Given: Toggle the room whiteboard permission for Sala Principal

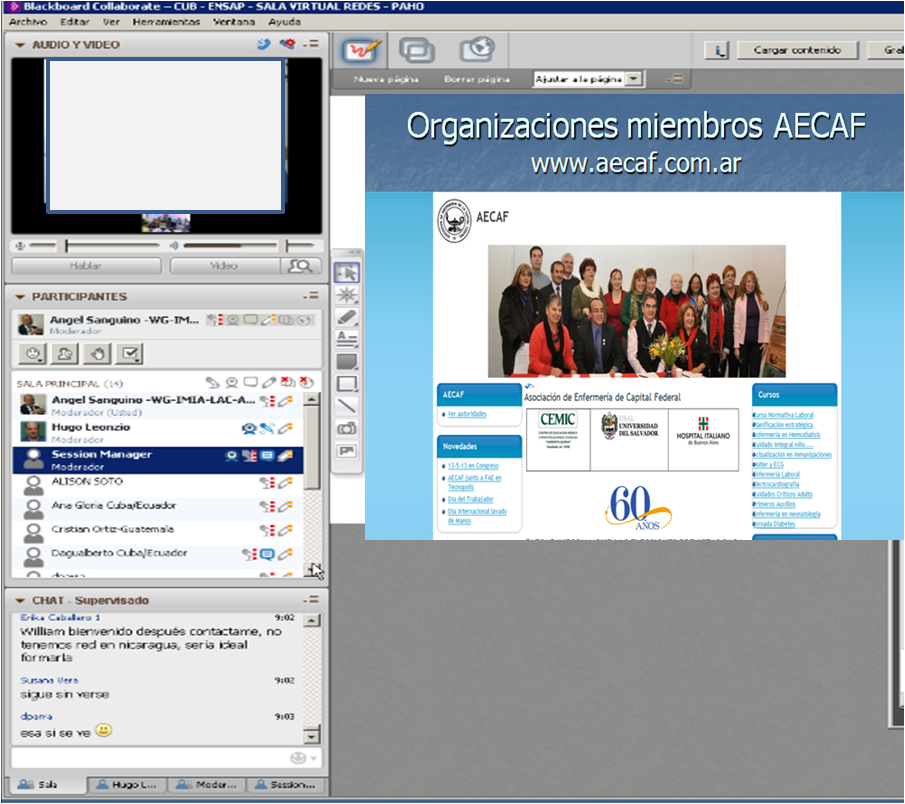Looking at the screenshot, I should click(269, 383).
